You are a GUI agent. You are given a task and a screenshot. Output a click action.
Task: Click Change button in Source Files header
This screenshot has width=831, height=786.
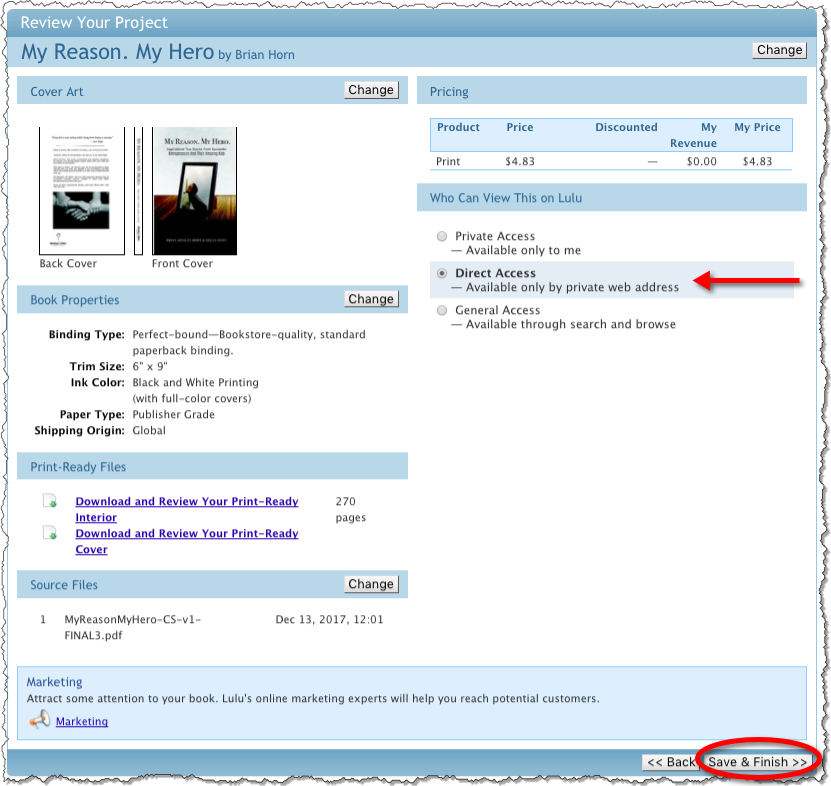pos(371,584)
